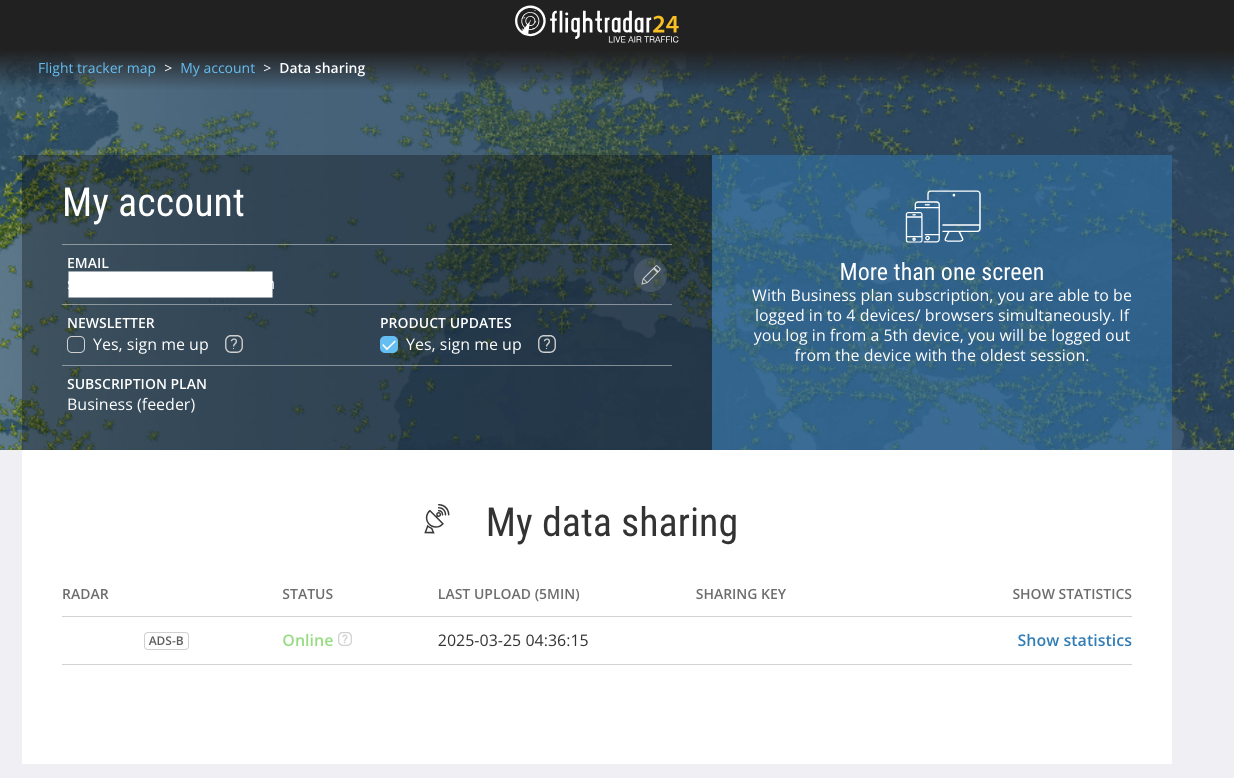Click the satellite dish data sharing icon

pyautogui.click(x=437, y=520)
